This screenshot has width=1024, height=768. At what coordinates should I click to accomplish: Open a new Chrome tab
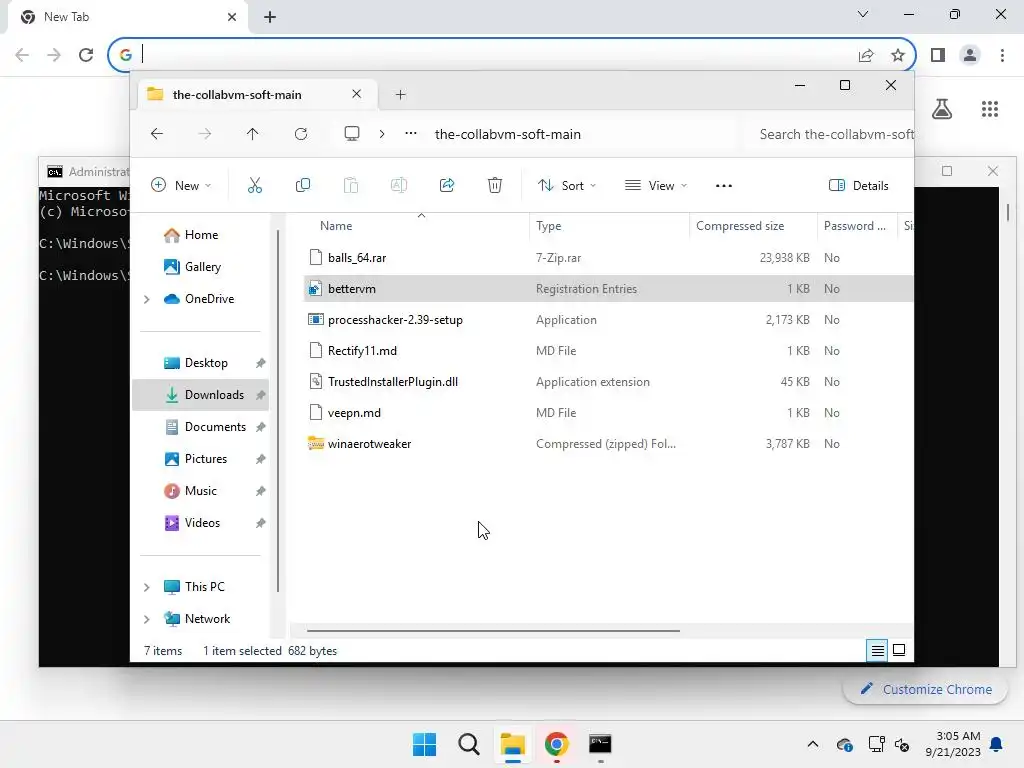tap(270, 17)
